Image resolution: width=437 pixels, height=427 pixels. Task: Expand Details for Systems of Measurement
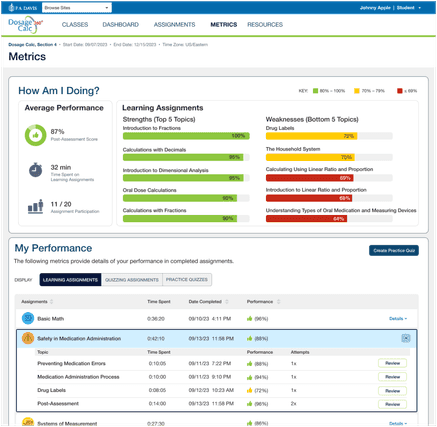398,423
